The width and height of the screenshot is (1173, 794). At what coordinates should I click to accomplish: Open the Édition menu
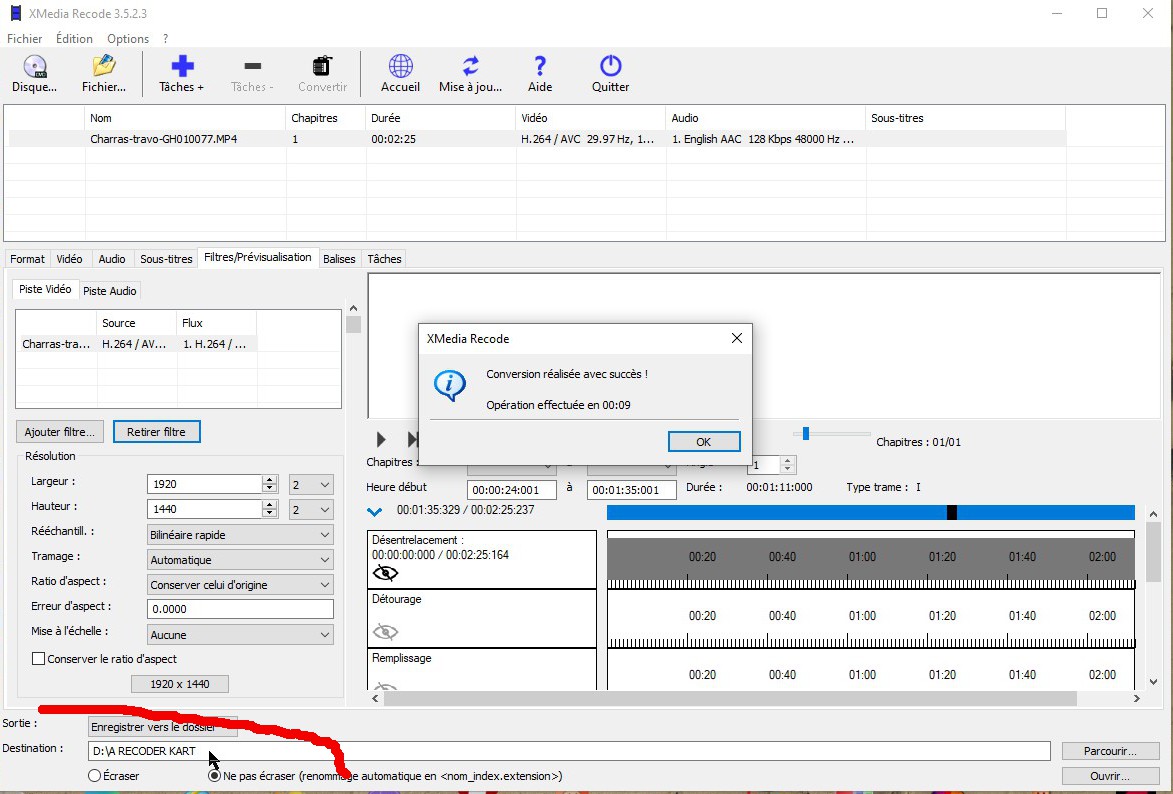[x=74, y=39]
